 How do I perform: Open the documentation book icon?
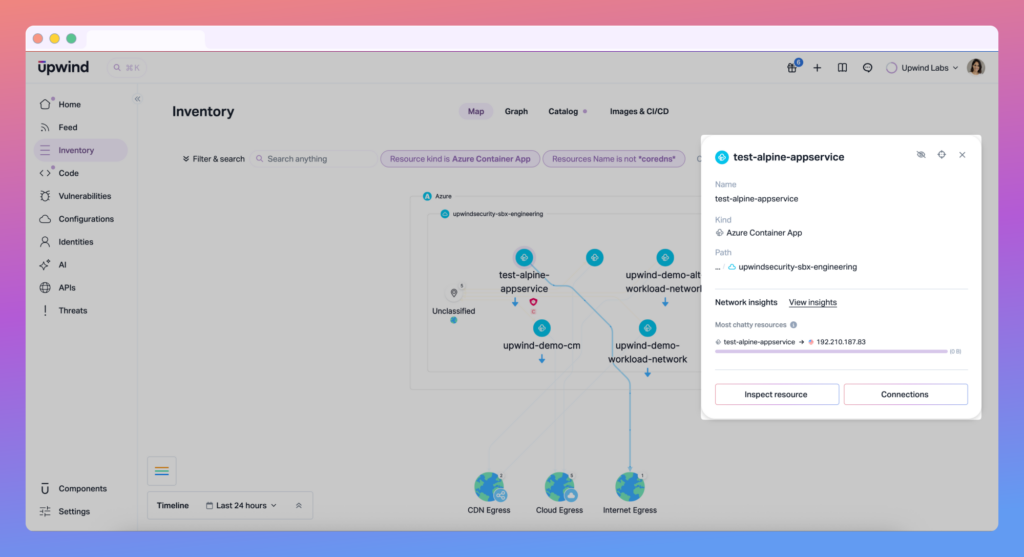pyautogui.click(x=842, y=67)
